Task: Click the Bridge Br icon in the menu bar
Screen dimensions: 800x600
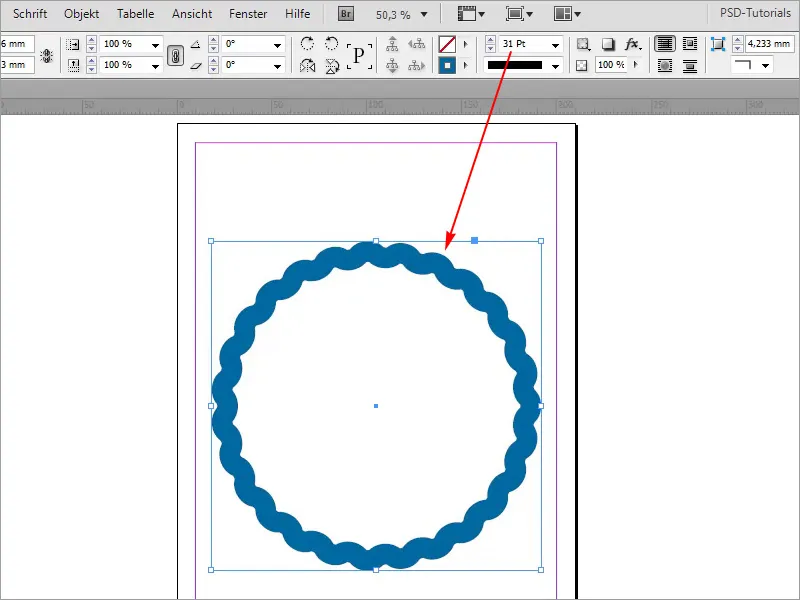Action: pos(345,14)
